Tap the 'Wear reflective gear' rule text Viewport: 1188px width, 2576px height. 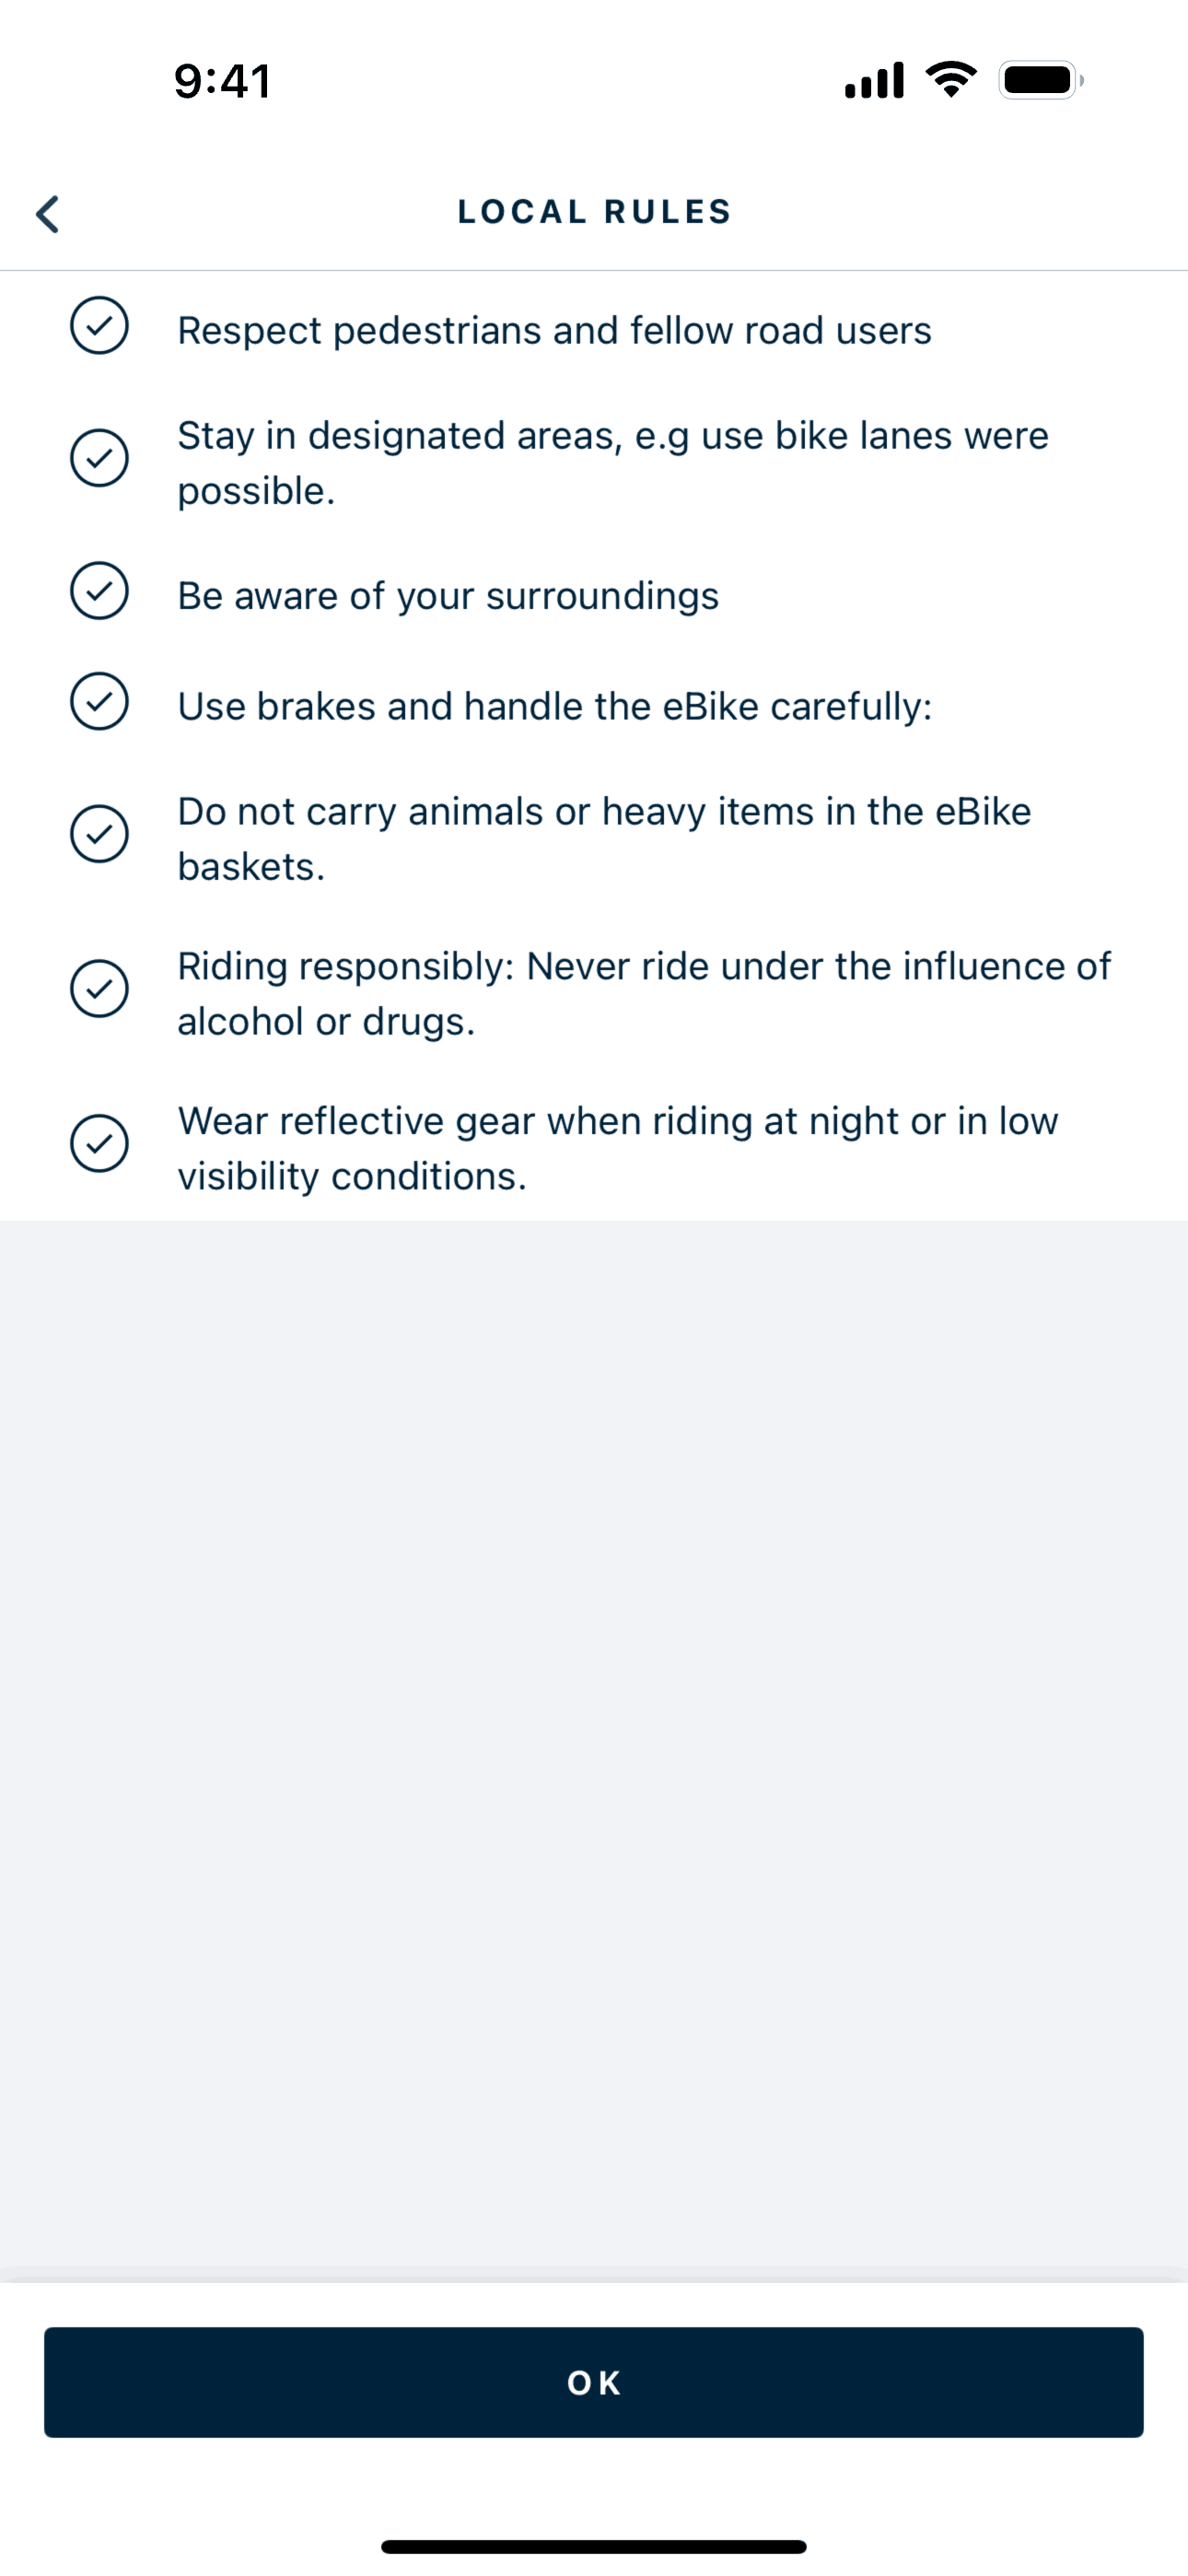[617, 1149]
